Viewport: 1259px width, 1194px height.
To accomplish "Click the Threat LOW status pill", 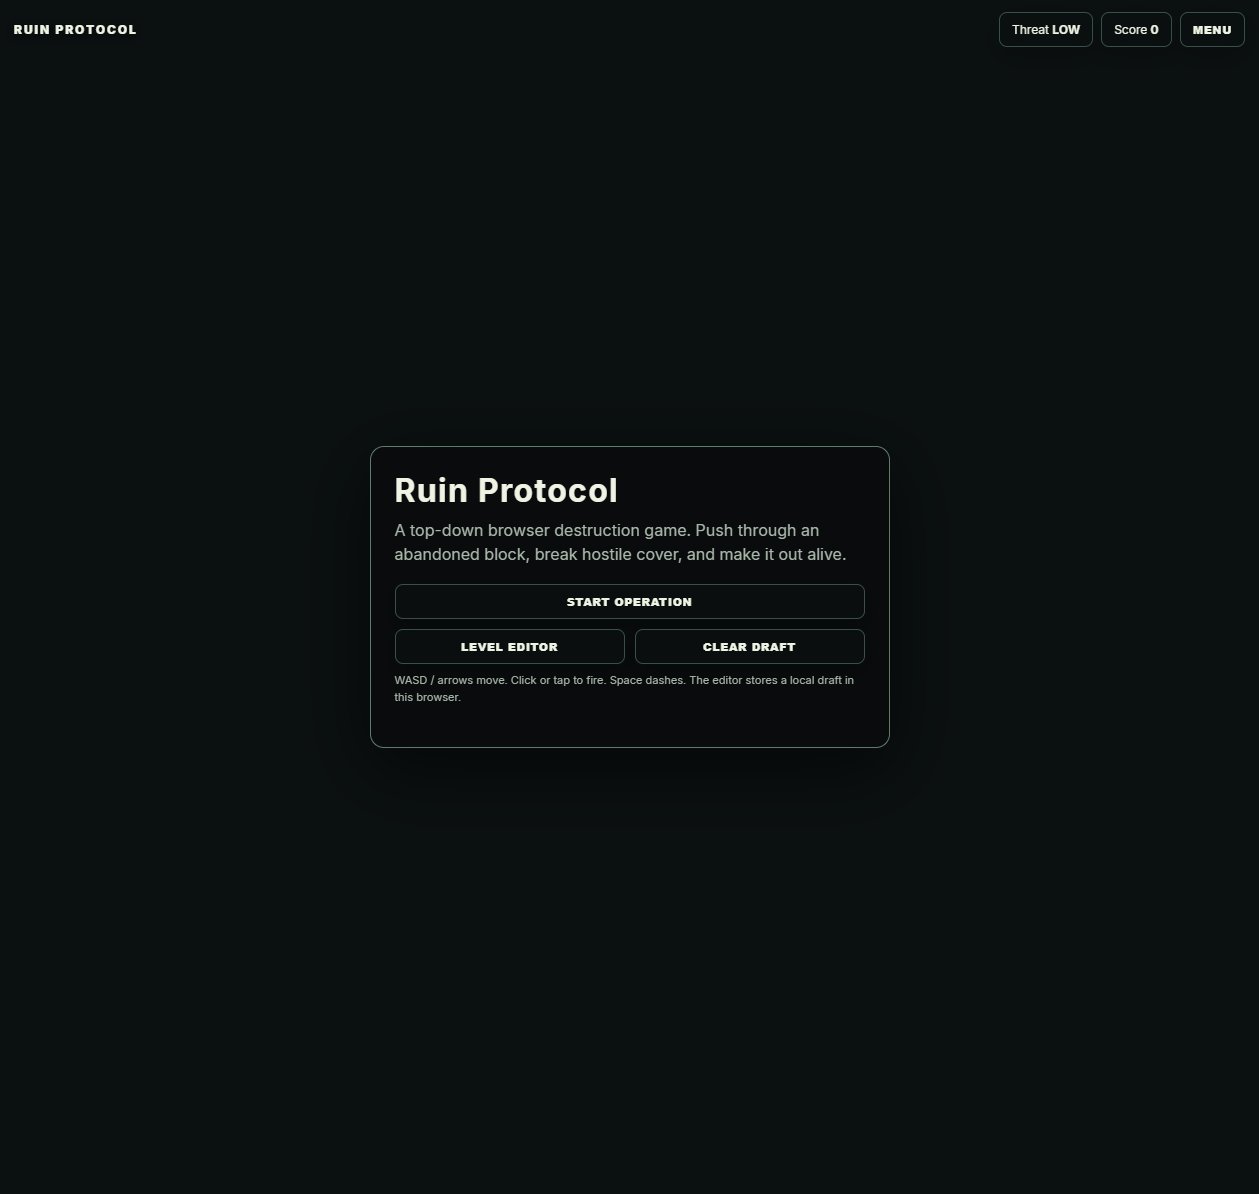I will pos(1046,30).
